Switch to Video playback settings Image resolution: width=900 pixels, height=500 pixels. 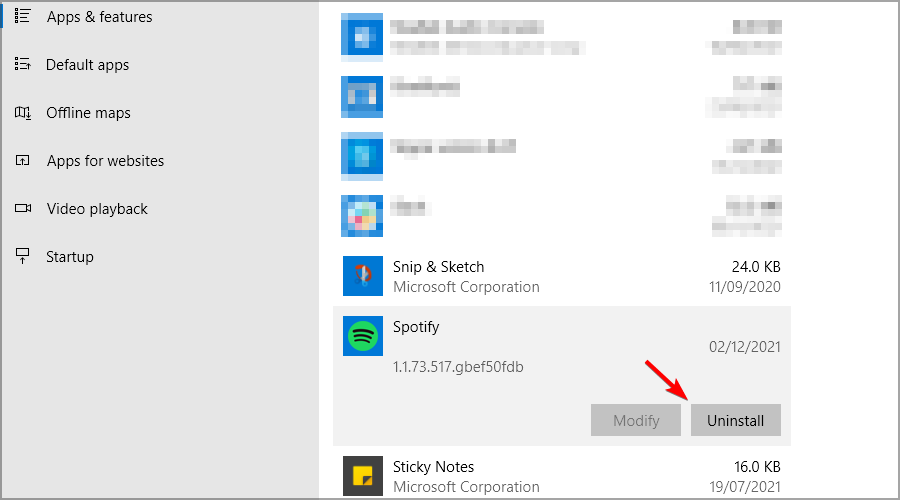[x=98, y=209]
